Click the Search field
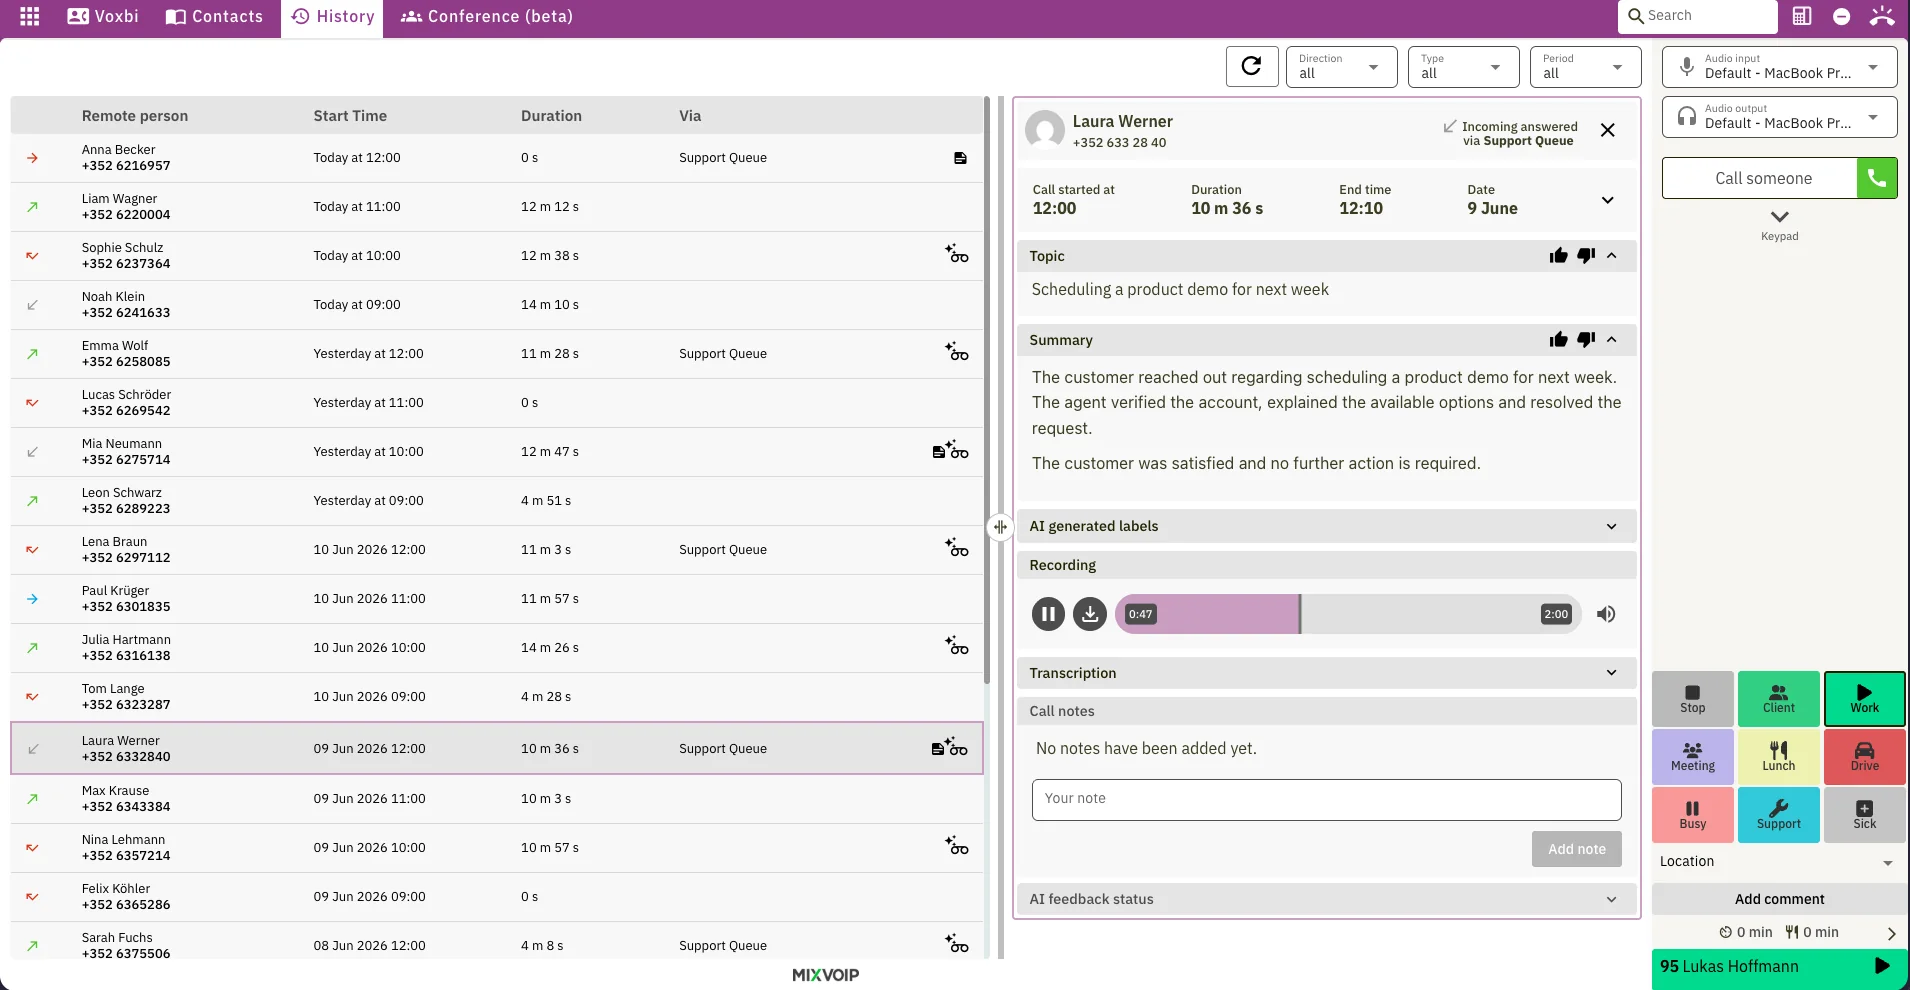Screen dimensions: 1910x990 click(1697, 16)
